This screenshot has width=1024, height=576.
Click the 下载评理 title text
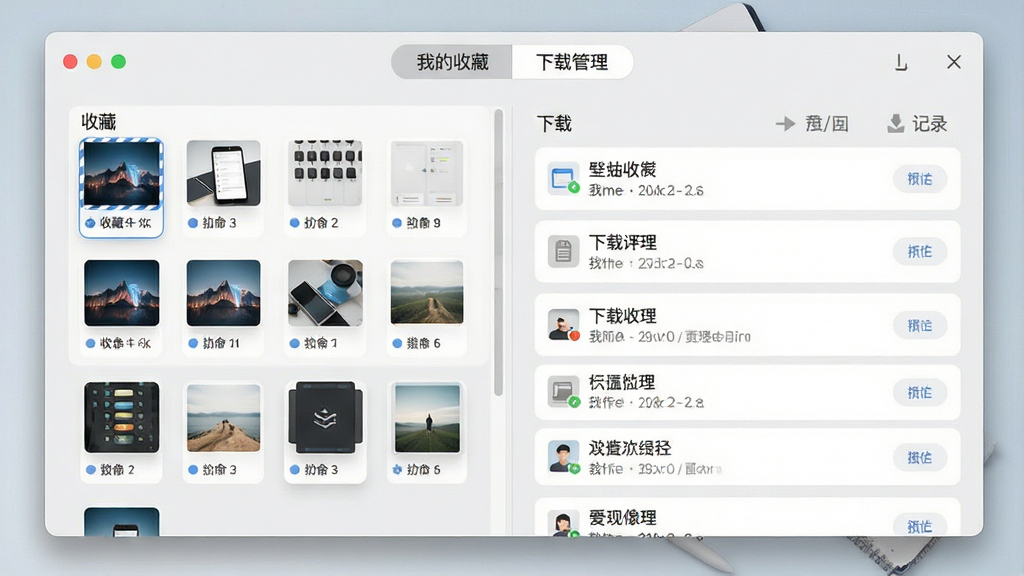622,243
